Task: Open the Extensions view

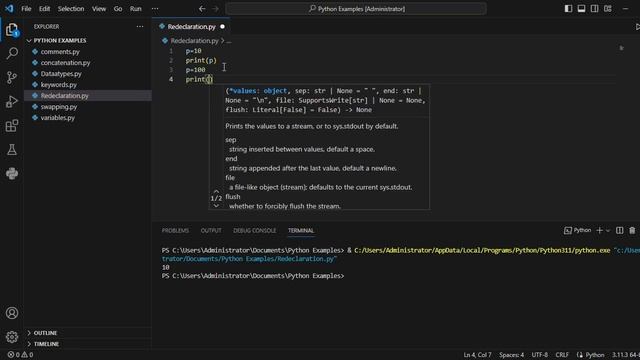Action: 12,125
